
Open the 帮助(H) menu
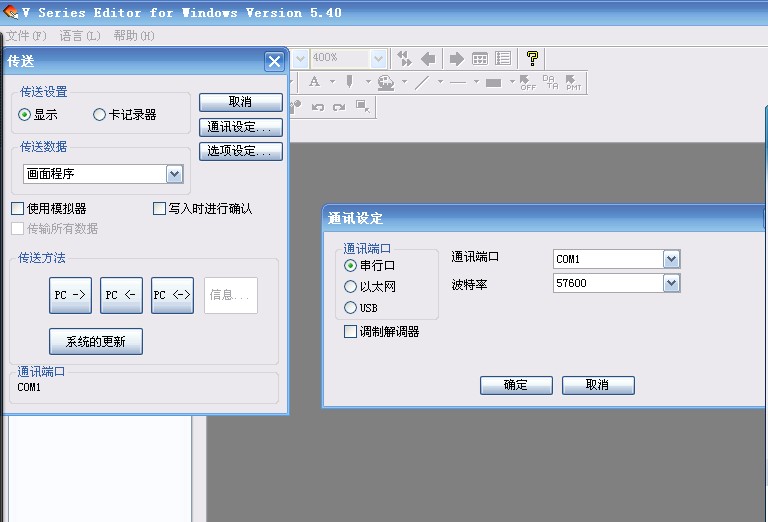click(x=134, y=36)
